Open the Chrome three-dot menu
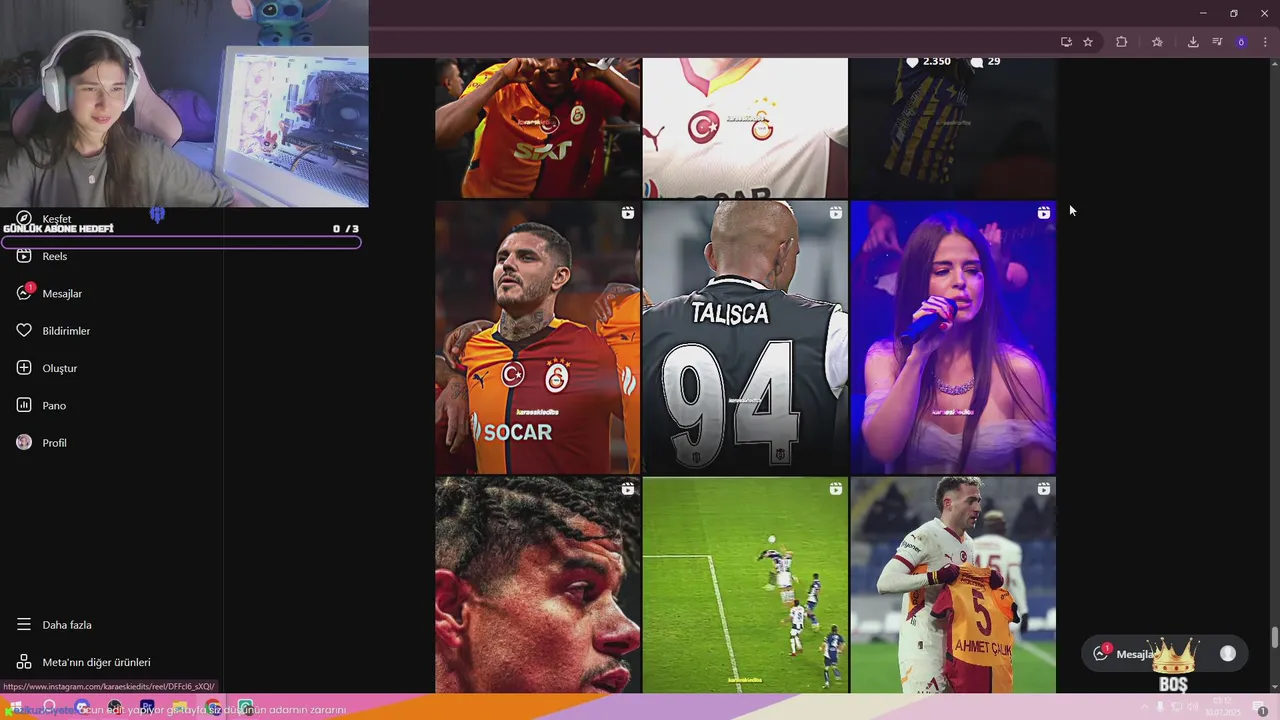The height and width of the screenshot is (720, 1280). coord(1265,42)
